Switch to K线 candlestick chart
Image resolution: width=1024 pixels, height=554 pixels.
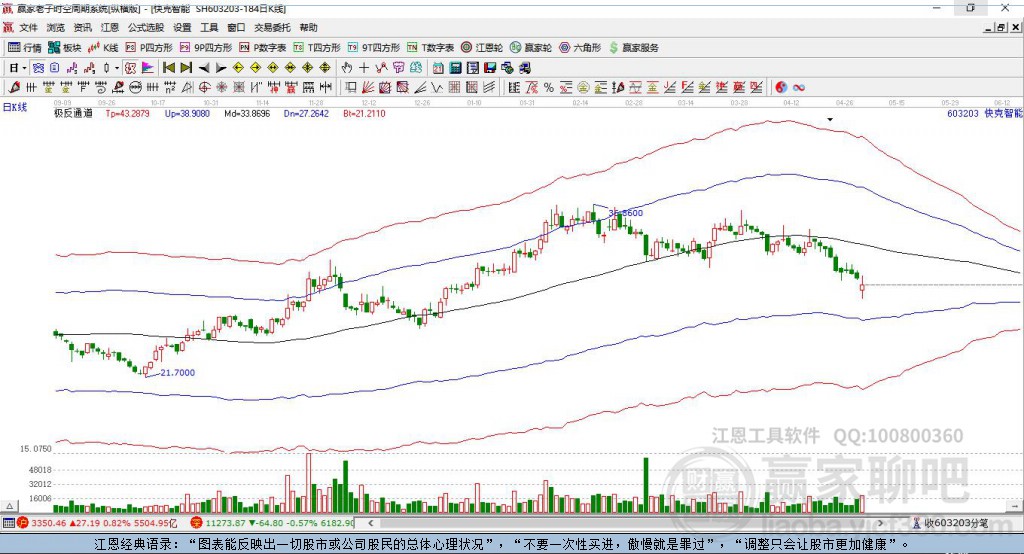pos(103,48)
